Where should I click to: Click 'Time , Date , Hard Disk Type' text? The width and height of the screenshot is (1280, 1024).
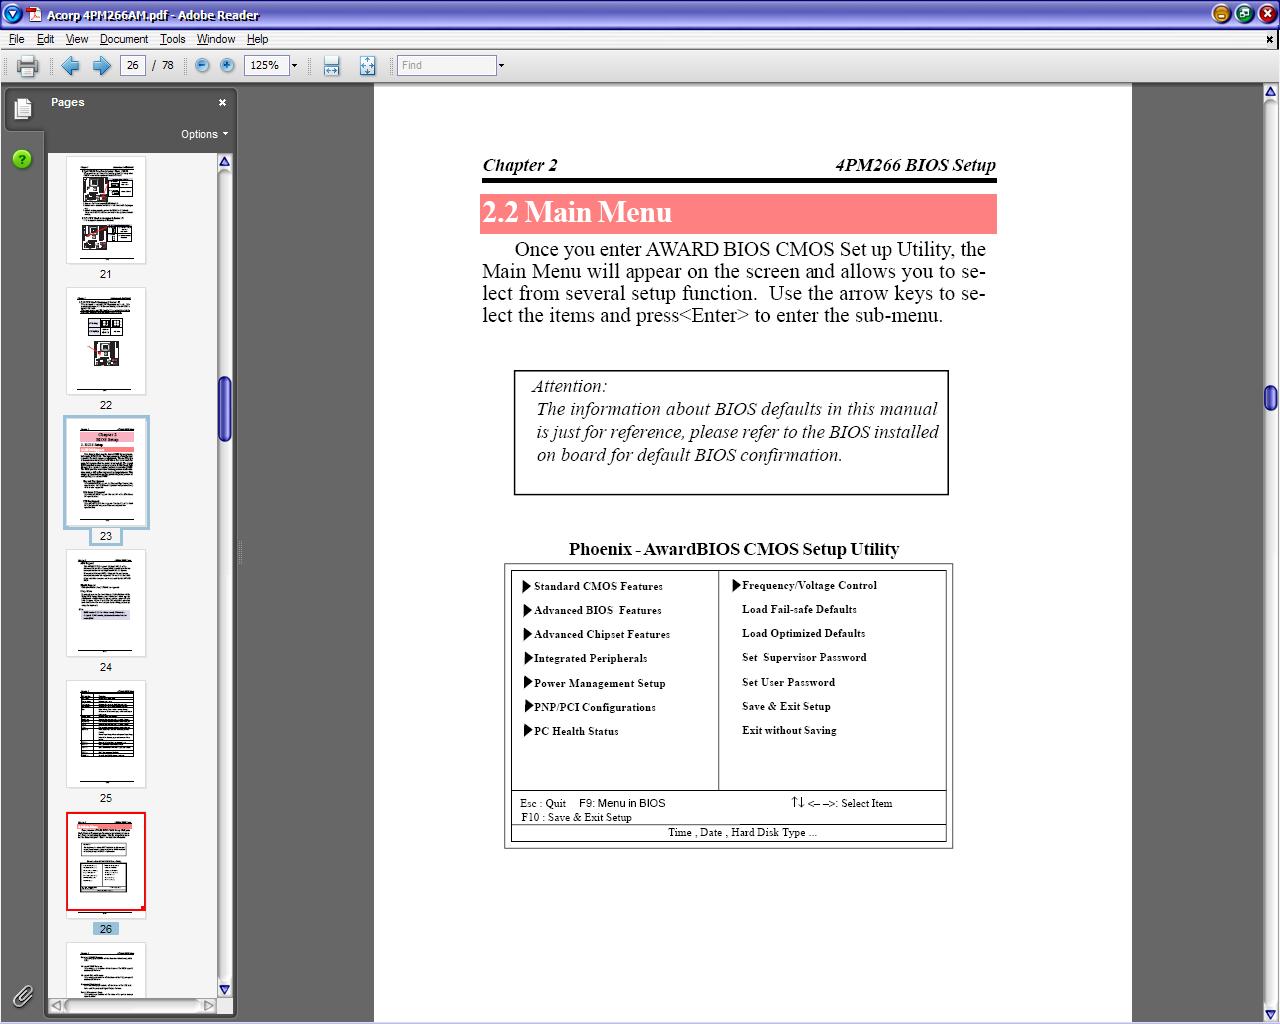(x=742, y=832)
